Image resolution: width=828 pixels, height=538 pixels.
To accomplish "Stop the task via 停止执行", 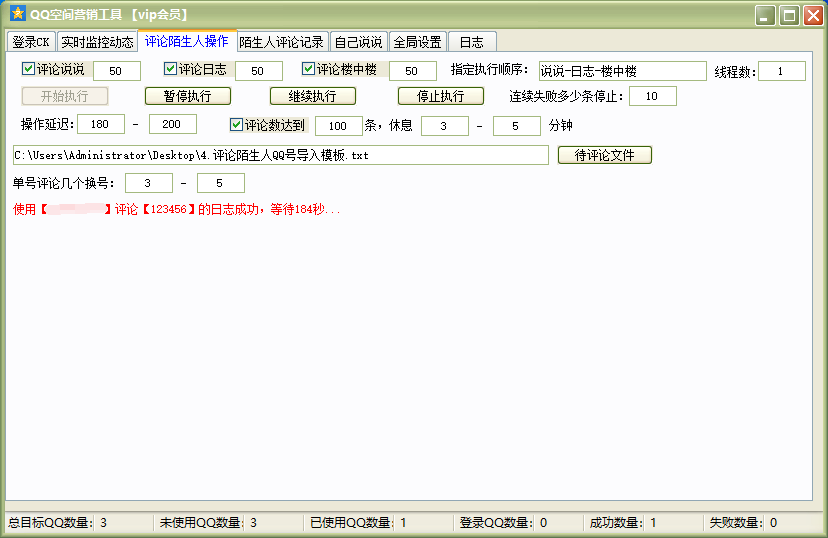I will pos(441,96).
